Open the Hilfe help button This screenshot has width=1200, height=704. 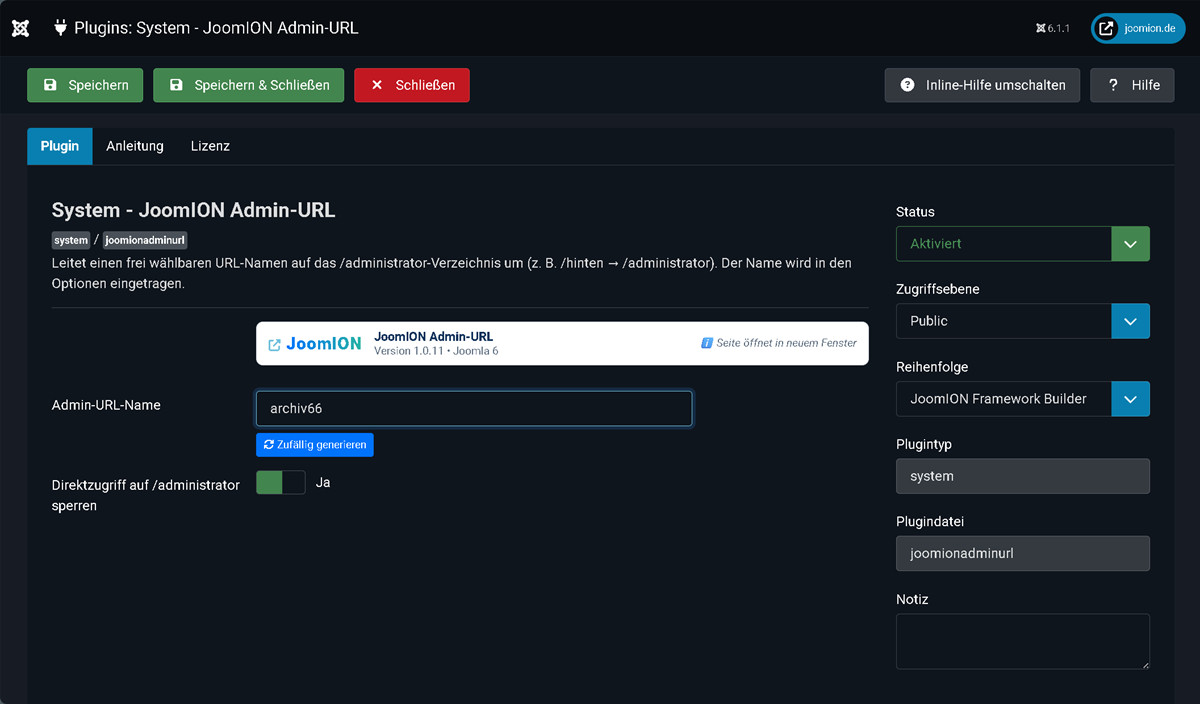pyautogui.click(x=1132, y=85)
